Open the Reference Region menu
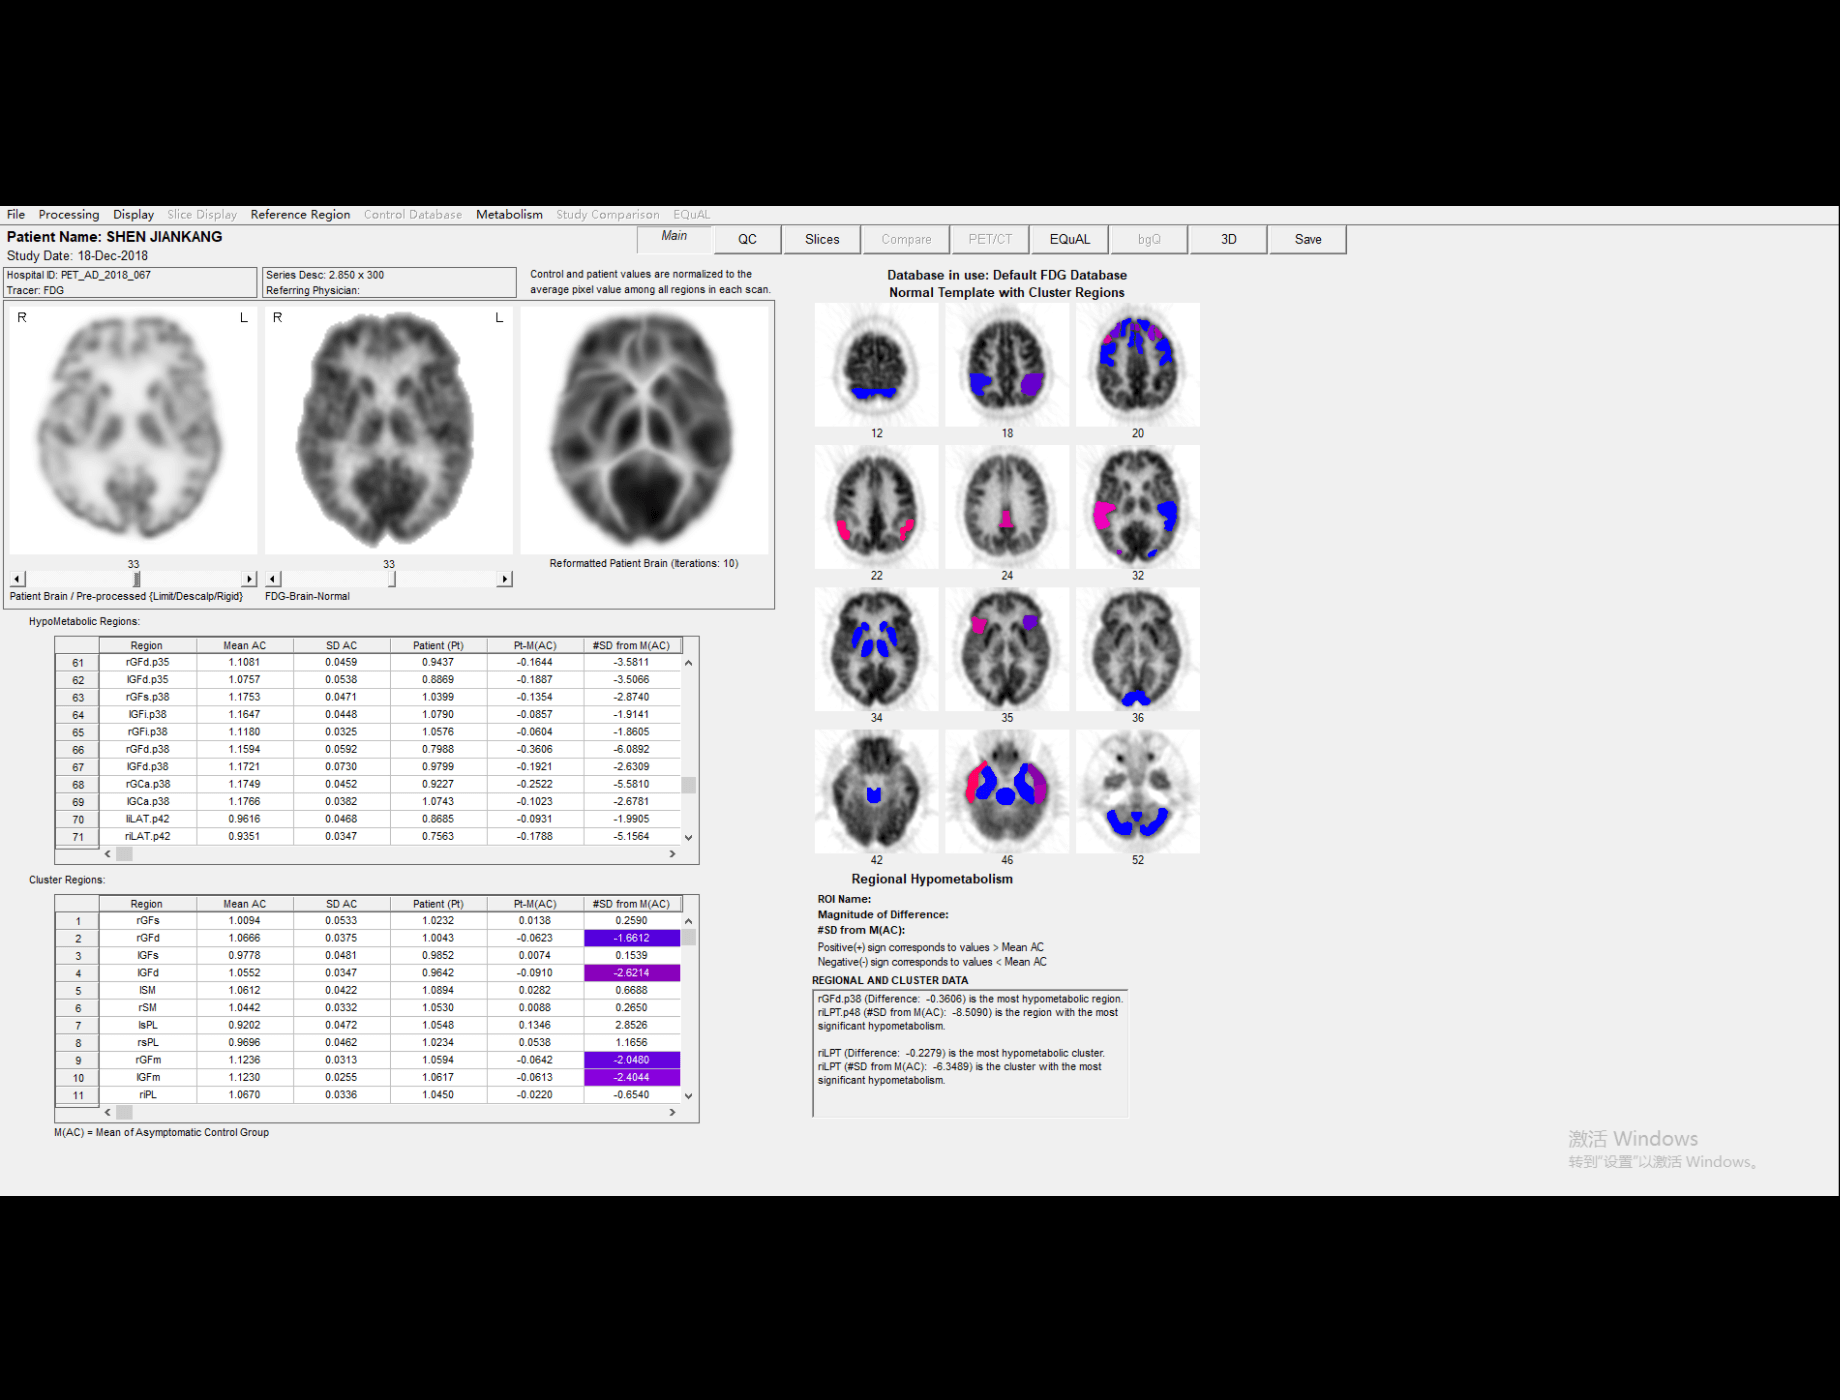Viewport: 1840px width, 1400px height. [x=300, y=214]
